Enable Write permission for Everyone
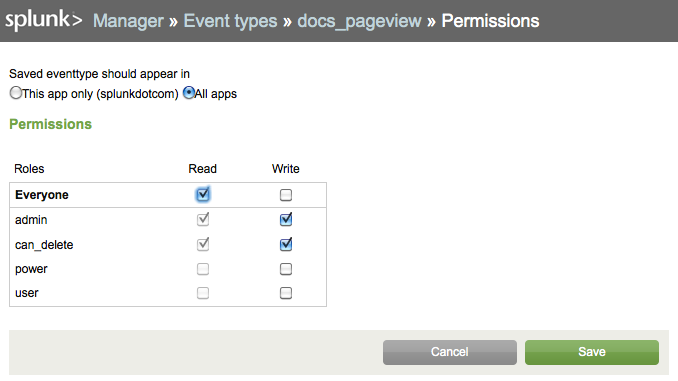 [286, 195]
